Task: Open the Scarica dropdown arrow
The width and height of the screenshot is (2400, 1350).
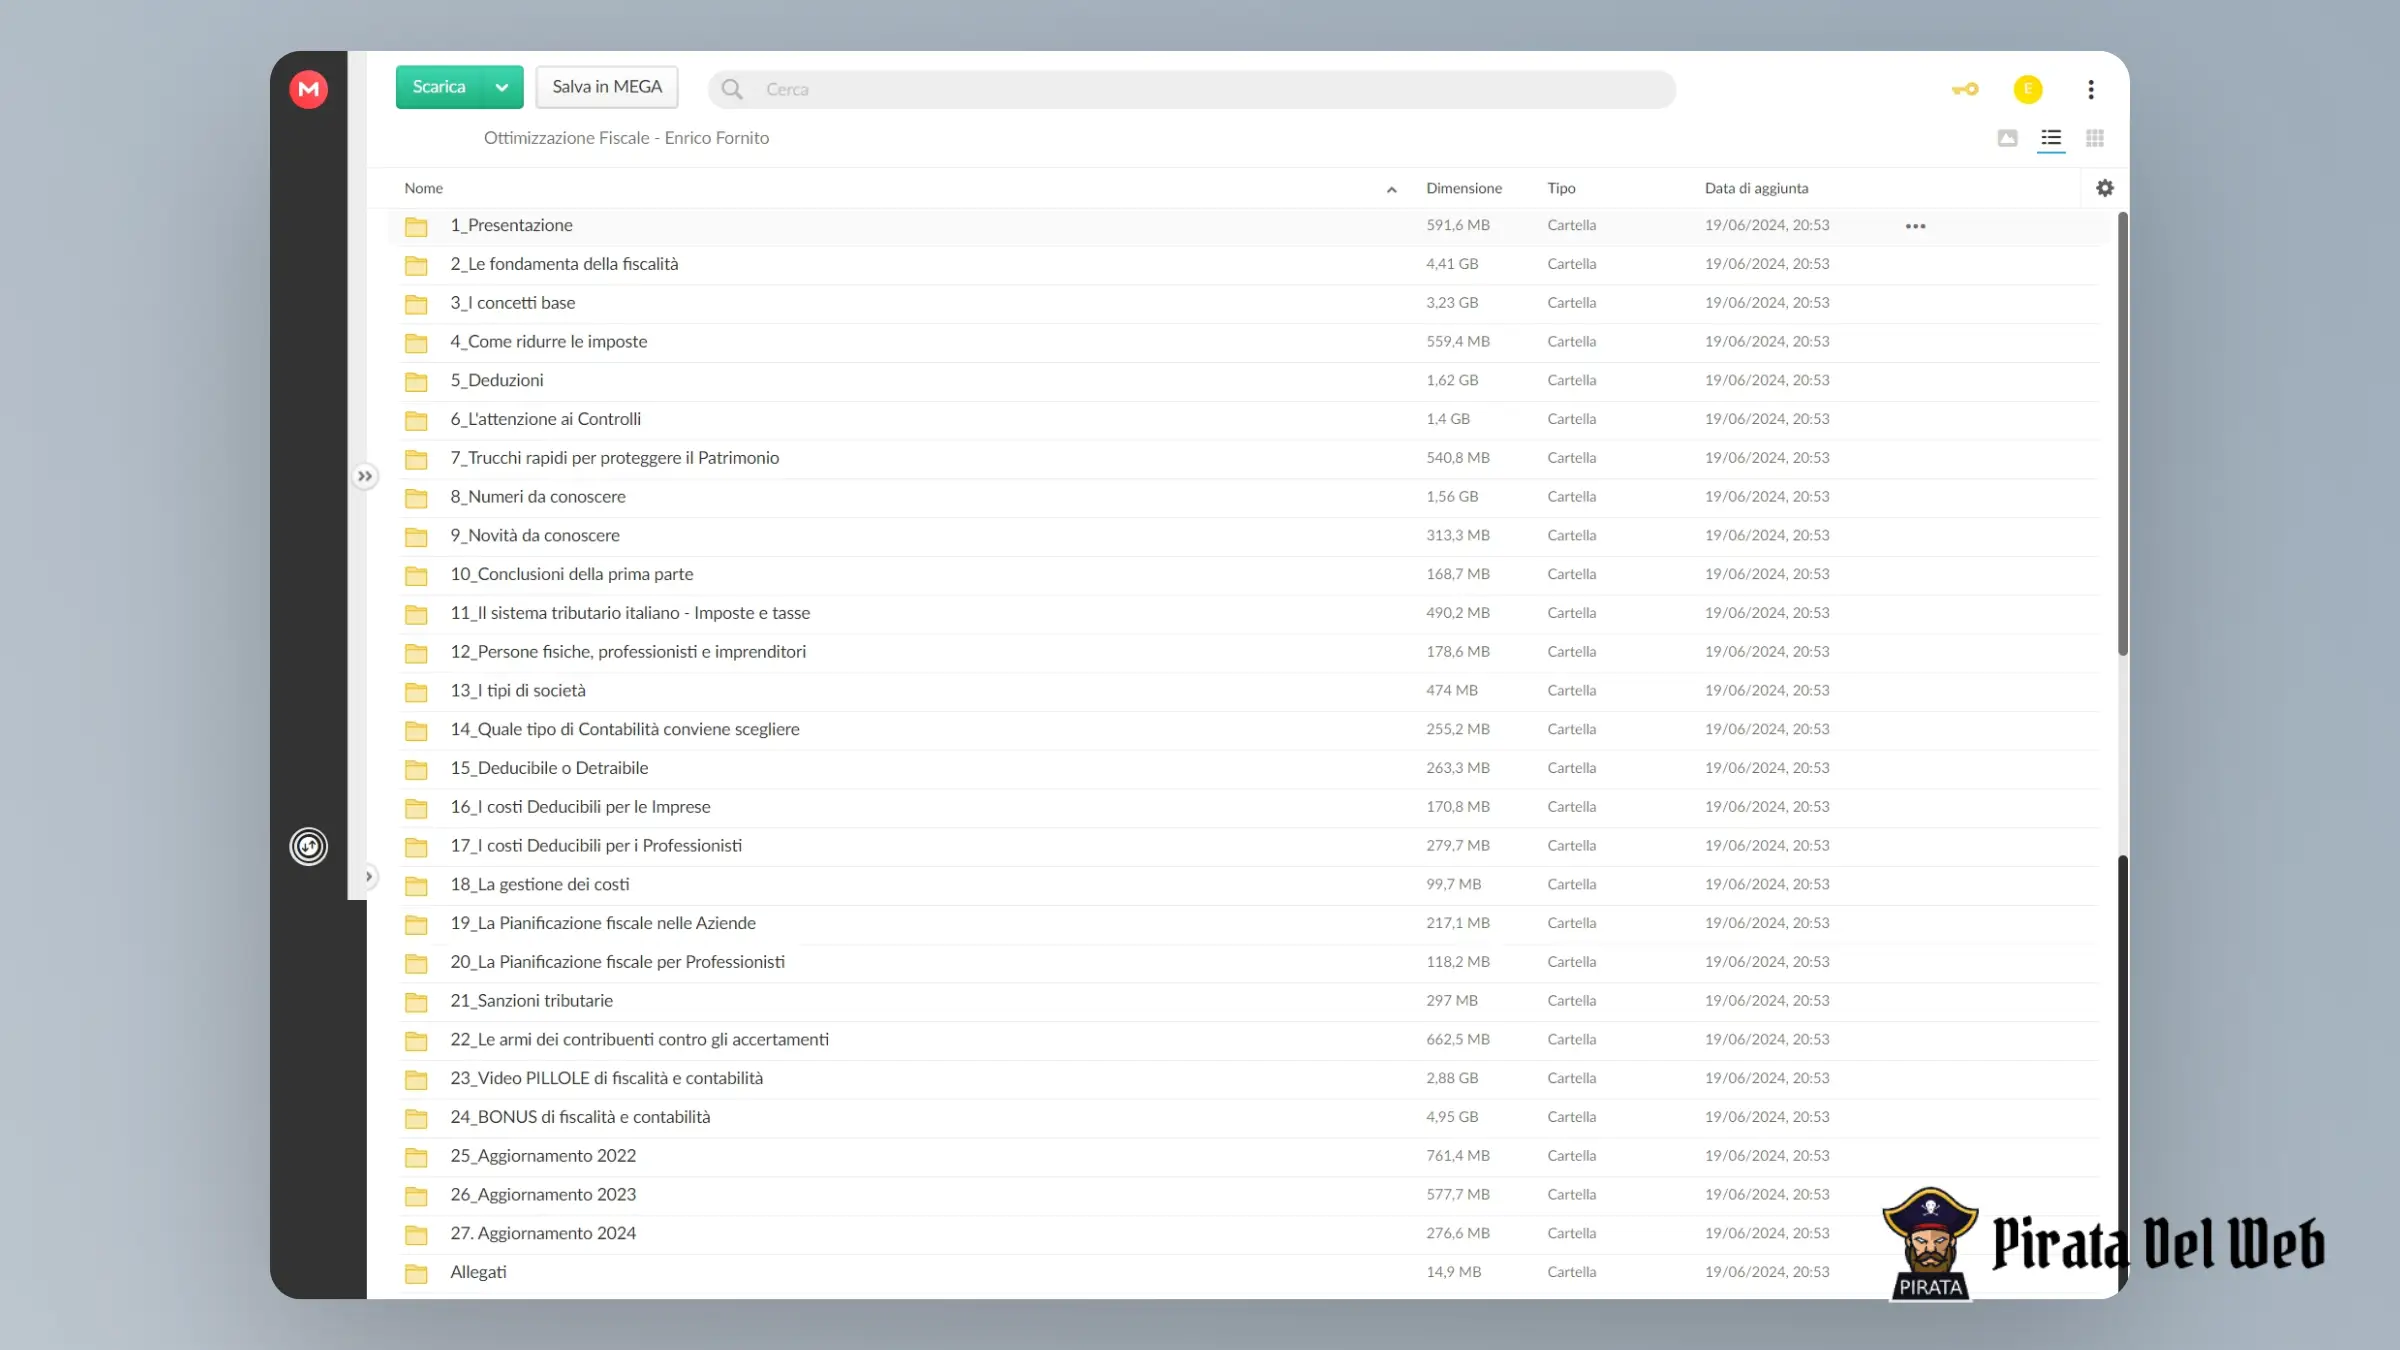Action: (502, 87)
